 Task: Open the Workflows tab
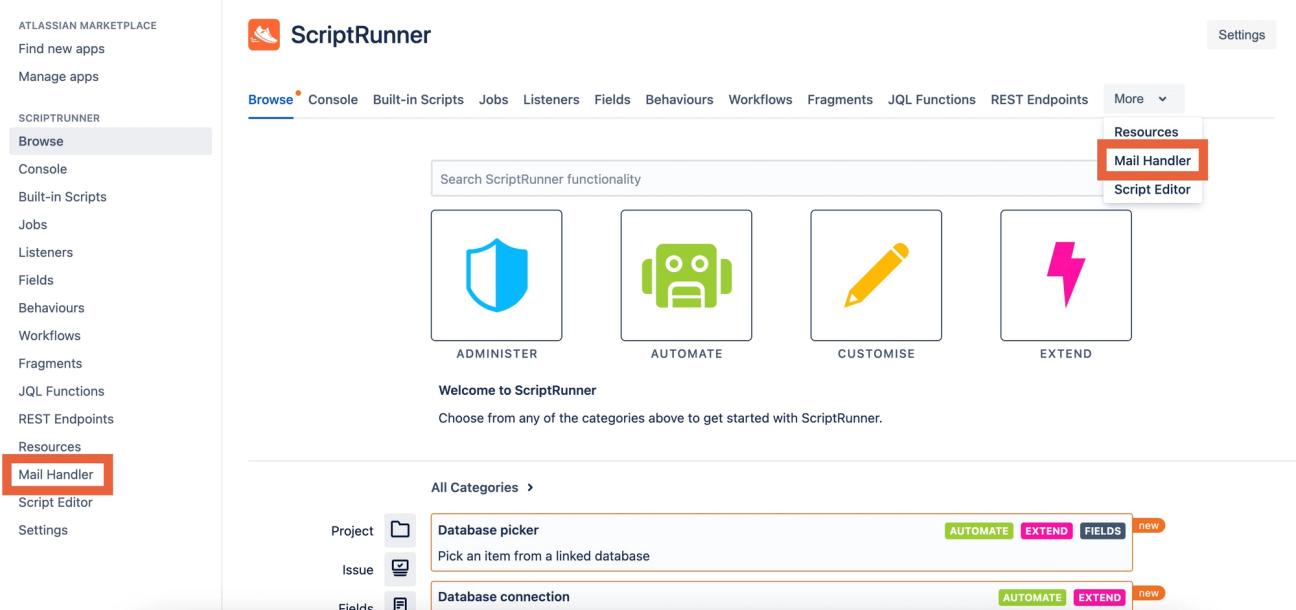click(x=760, y=99)
